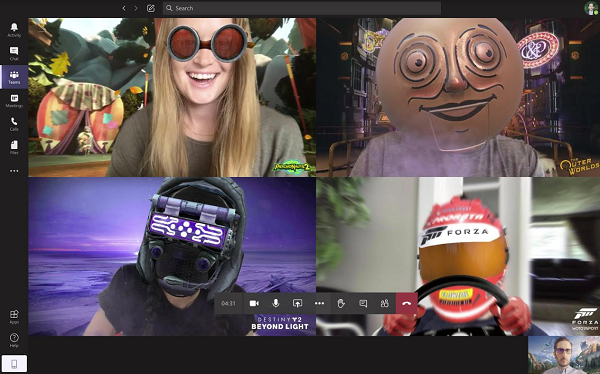The height and width of the screenshot is (374, 600).
Task: Go forward with the right arrow
Action: [x=136, y=8]
